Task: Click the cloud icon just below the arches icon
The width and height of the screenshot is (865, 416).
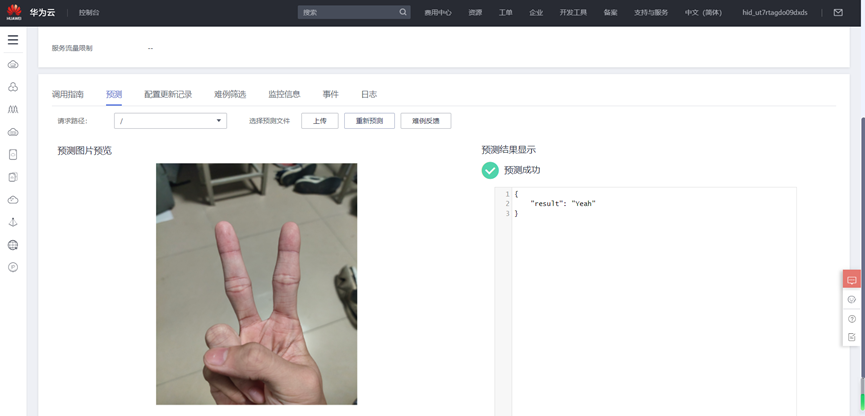Action: pos(13,132)
